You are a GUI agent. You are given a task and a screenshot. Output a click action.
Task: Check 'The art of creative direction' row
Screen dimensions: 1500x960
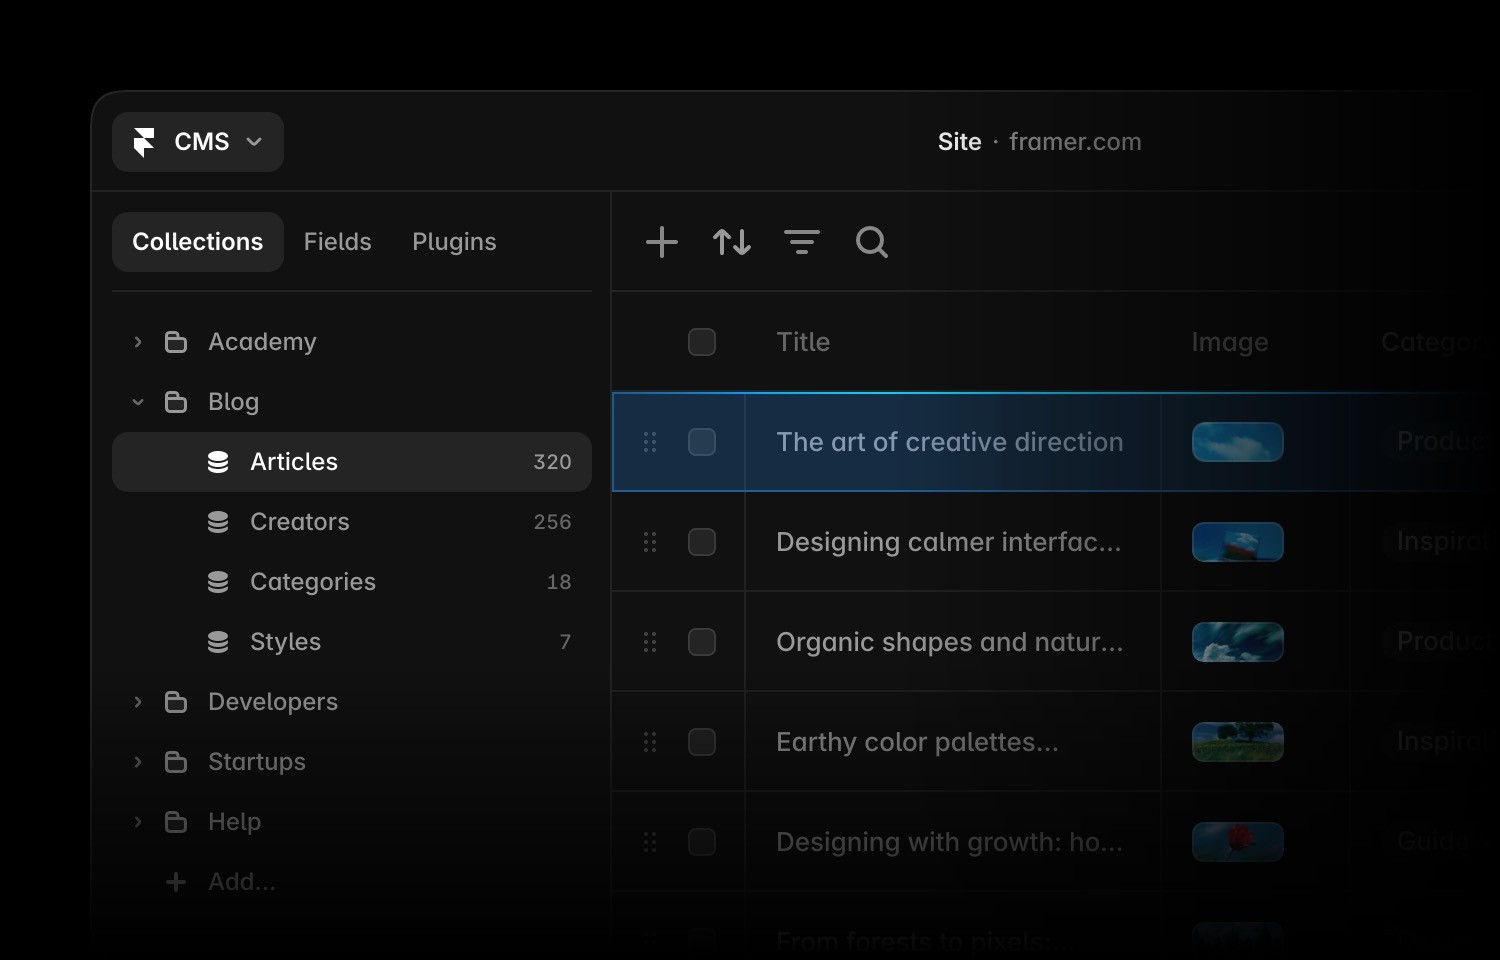702,442
